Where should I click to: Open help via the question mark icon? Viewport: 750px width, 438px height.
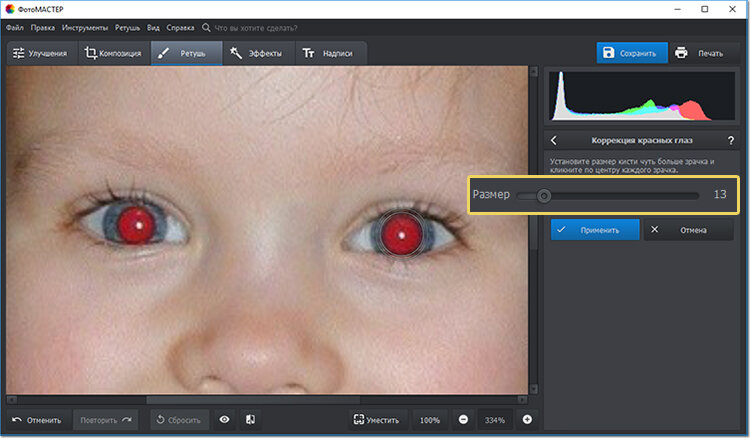[730, 140]
